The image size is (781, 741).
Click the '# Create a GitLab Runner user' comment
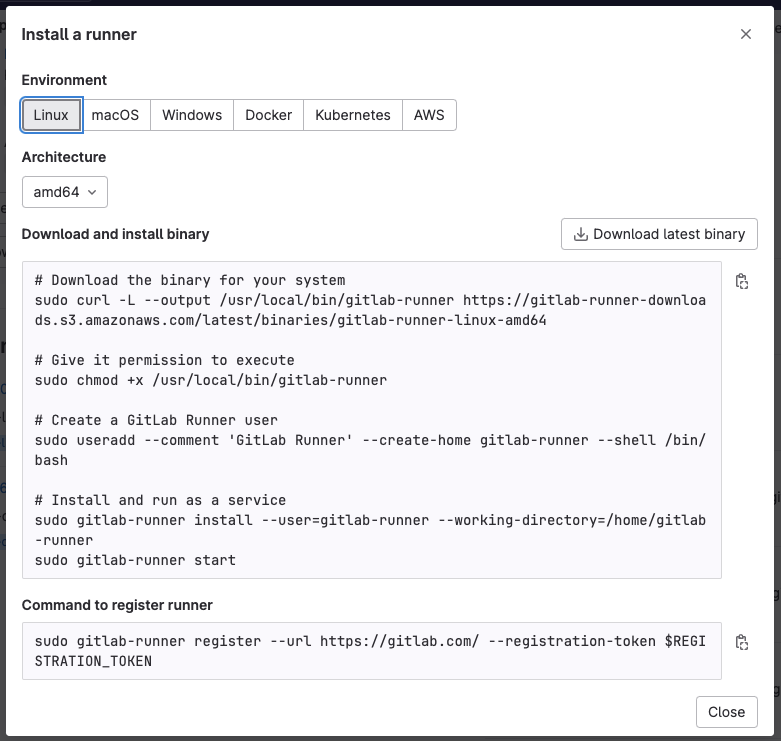pyautogui.click(x=156, y=420)
